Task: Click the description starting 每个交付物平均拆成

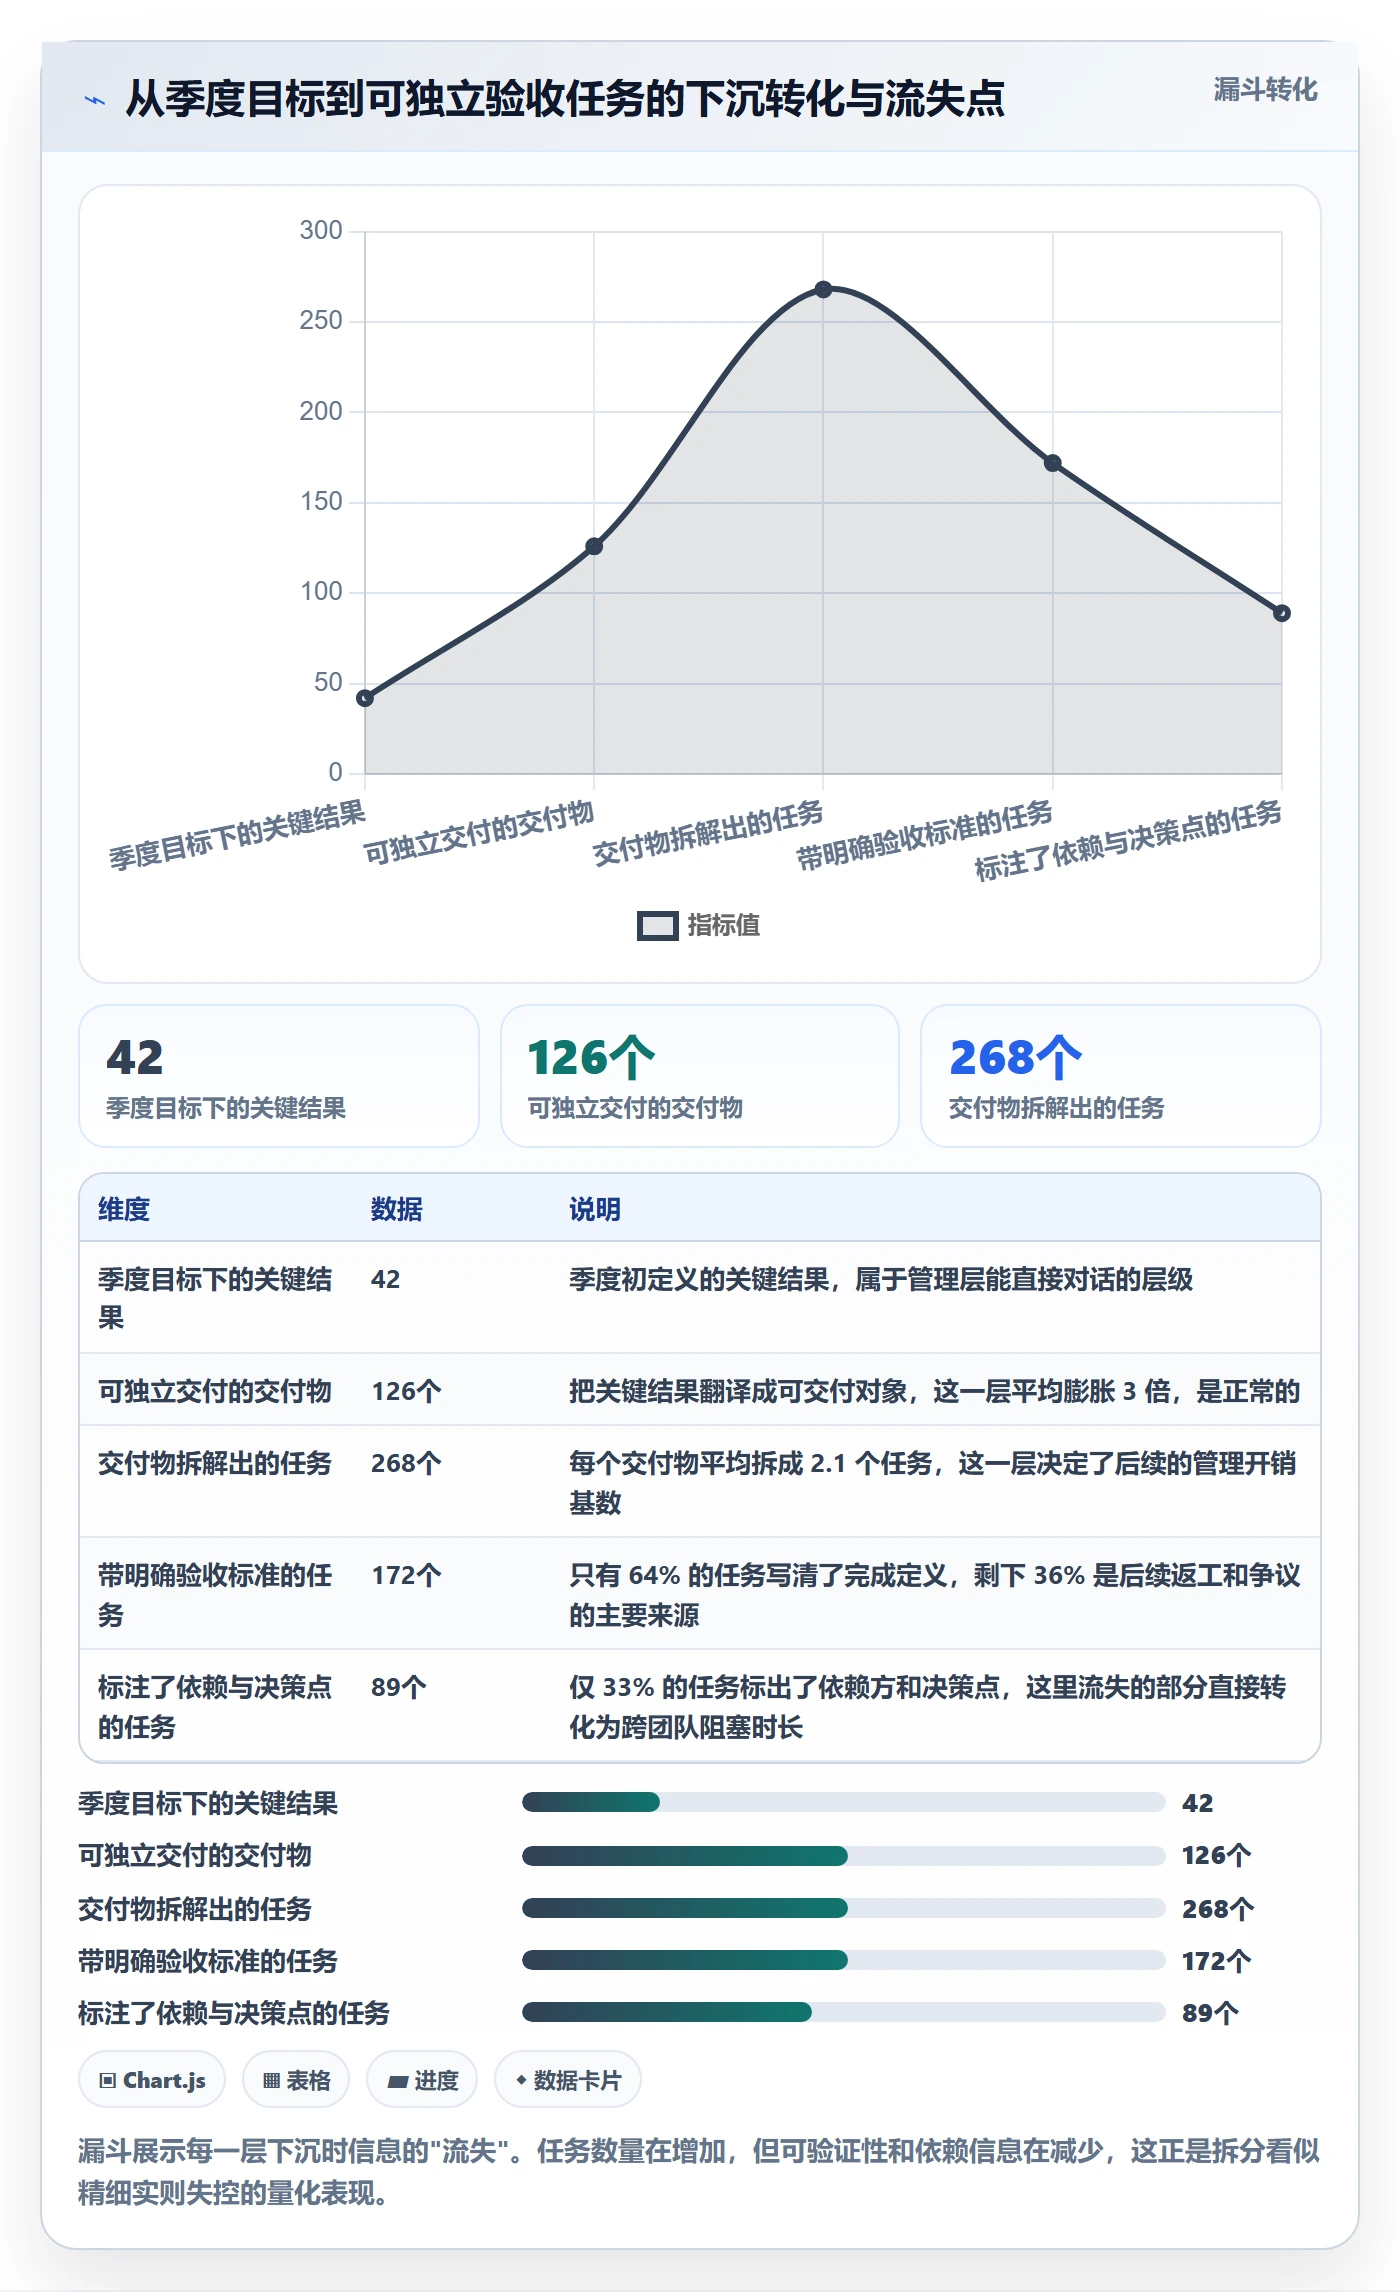Action: coord(933,1483)
